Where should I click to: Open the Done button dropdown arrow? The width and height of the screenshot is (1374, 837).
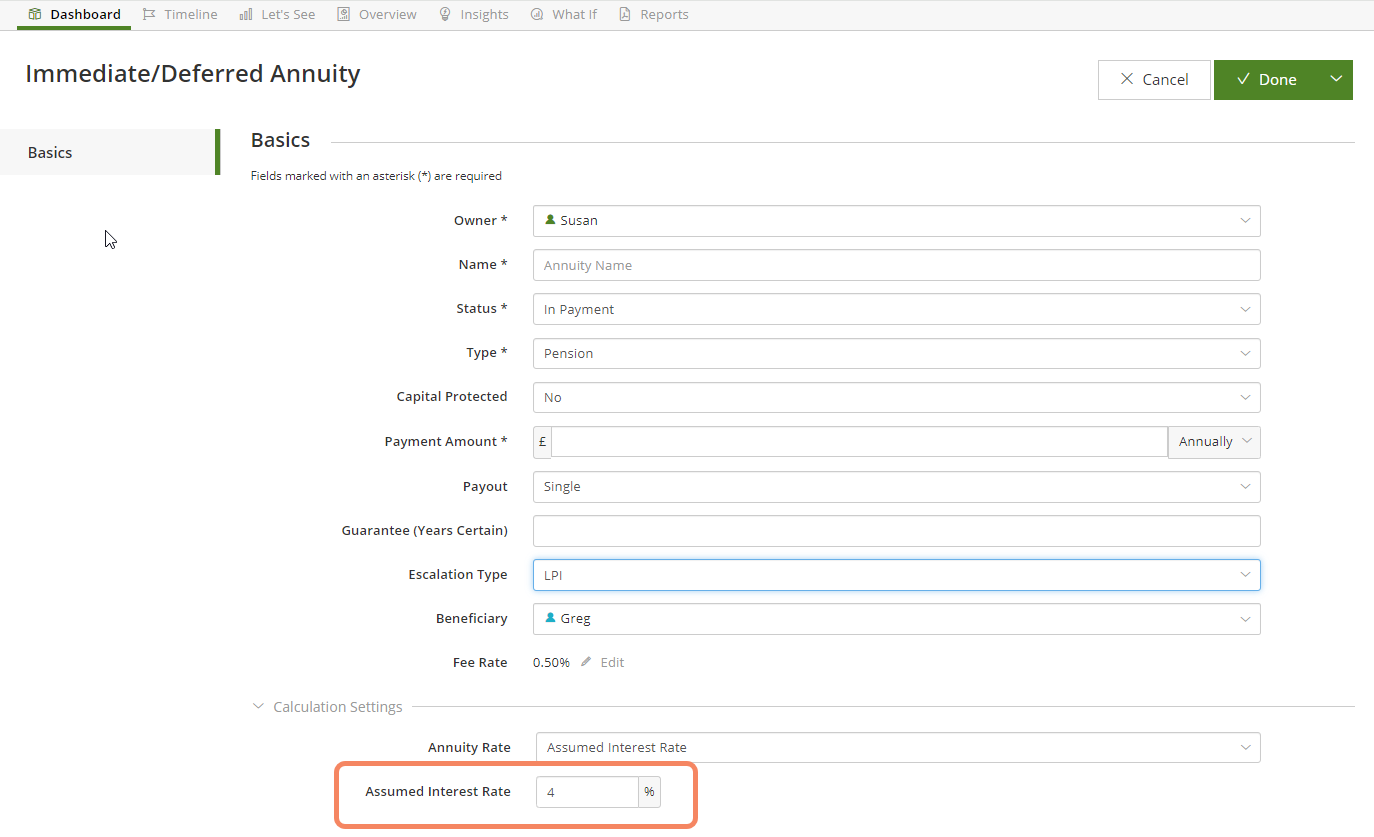pyautogui.click(x=1336, y=80)
